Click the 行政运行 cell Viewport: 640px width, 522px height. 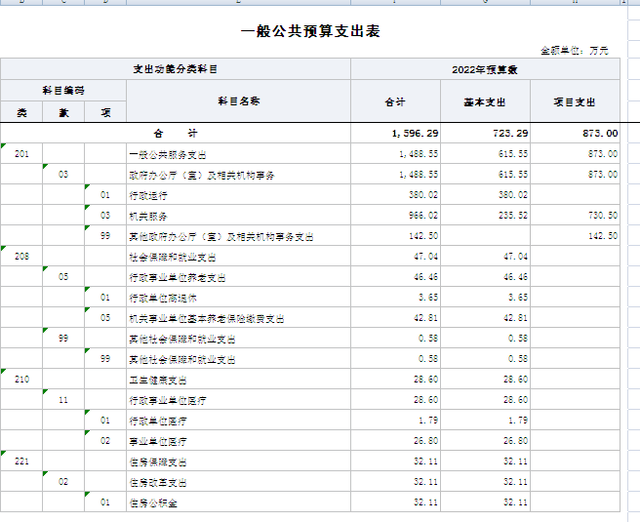pos(148,195)
